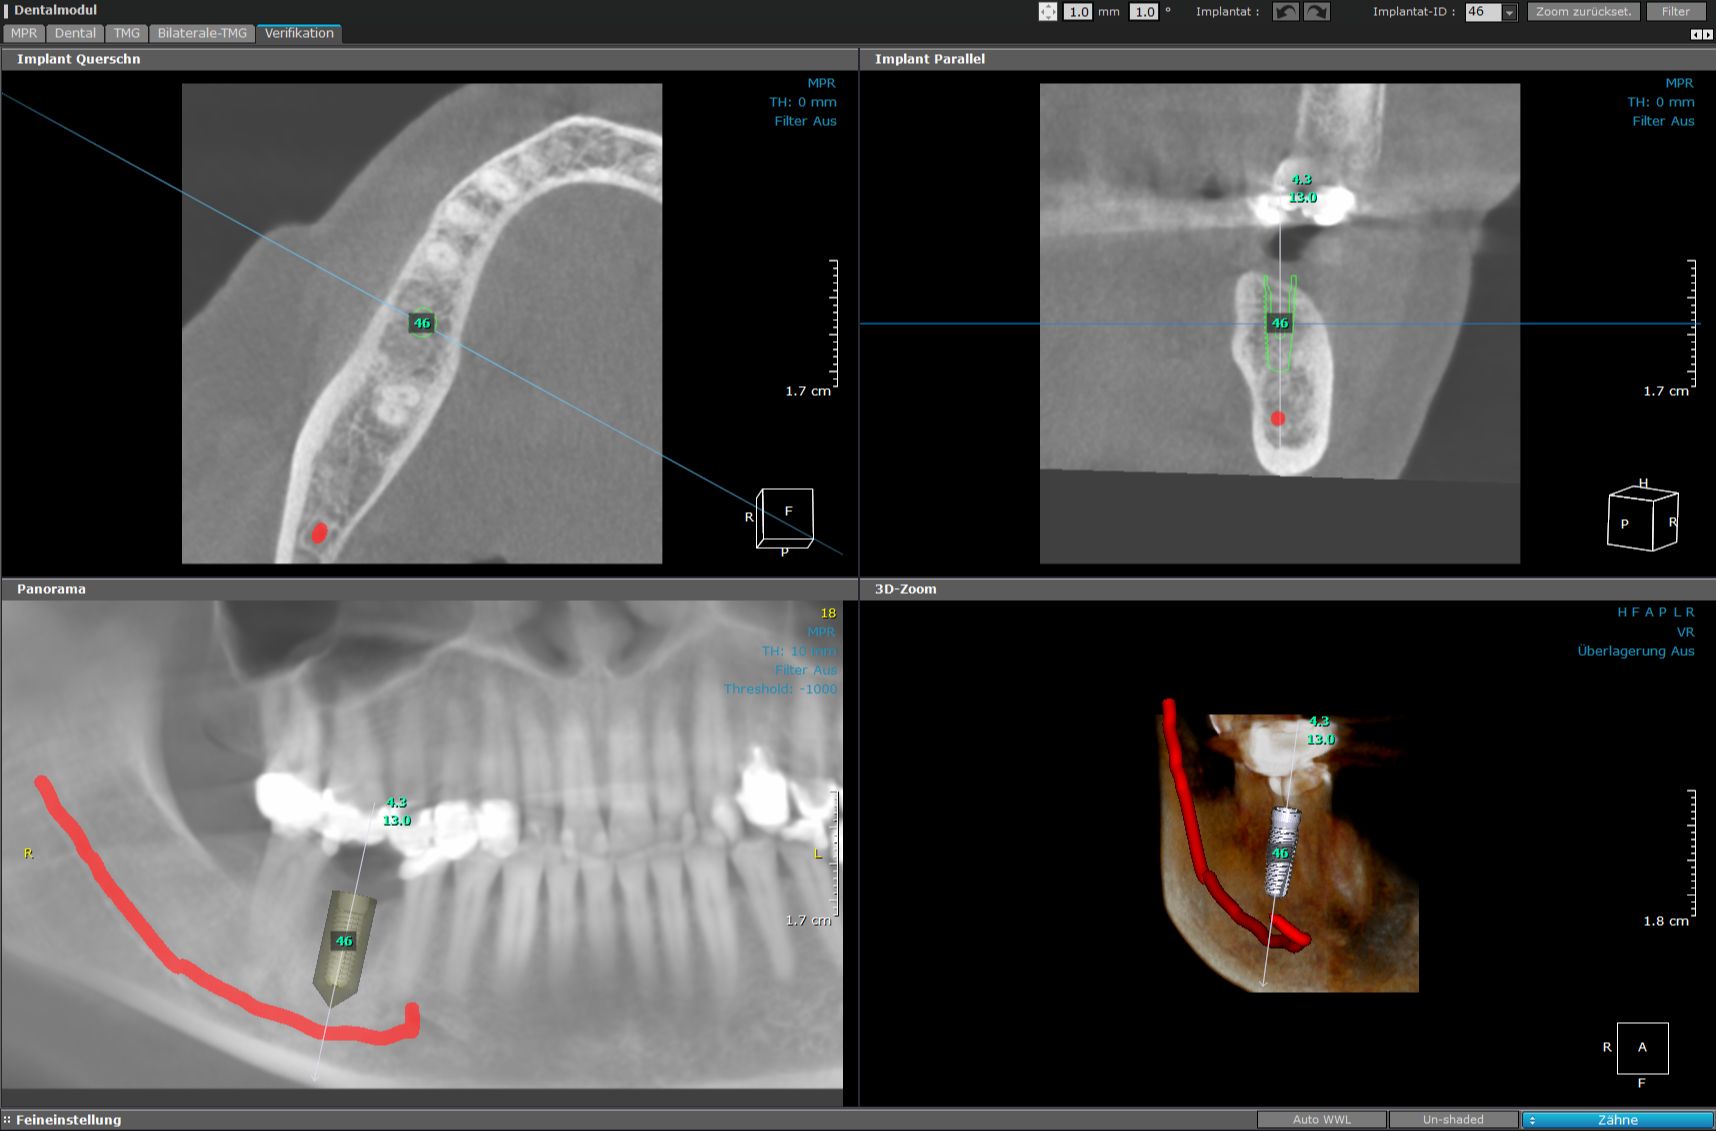Click the orientation cube in Implant Querschn view
The height and width of the screenshot is (1131, 1716).
click(x=785, y=518)
